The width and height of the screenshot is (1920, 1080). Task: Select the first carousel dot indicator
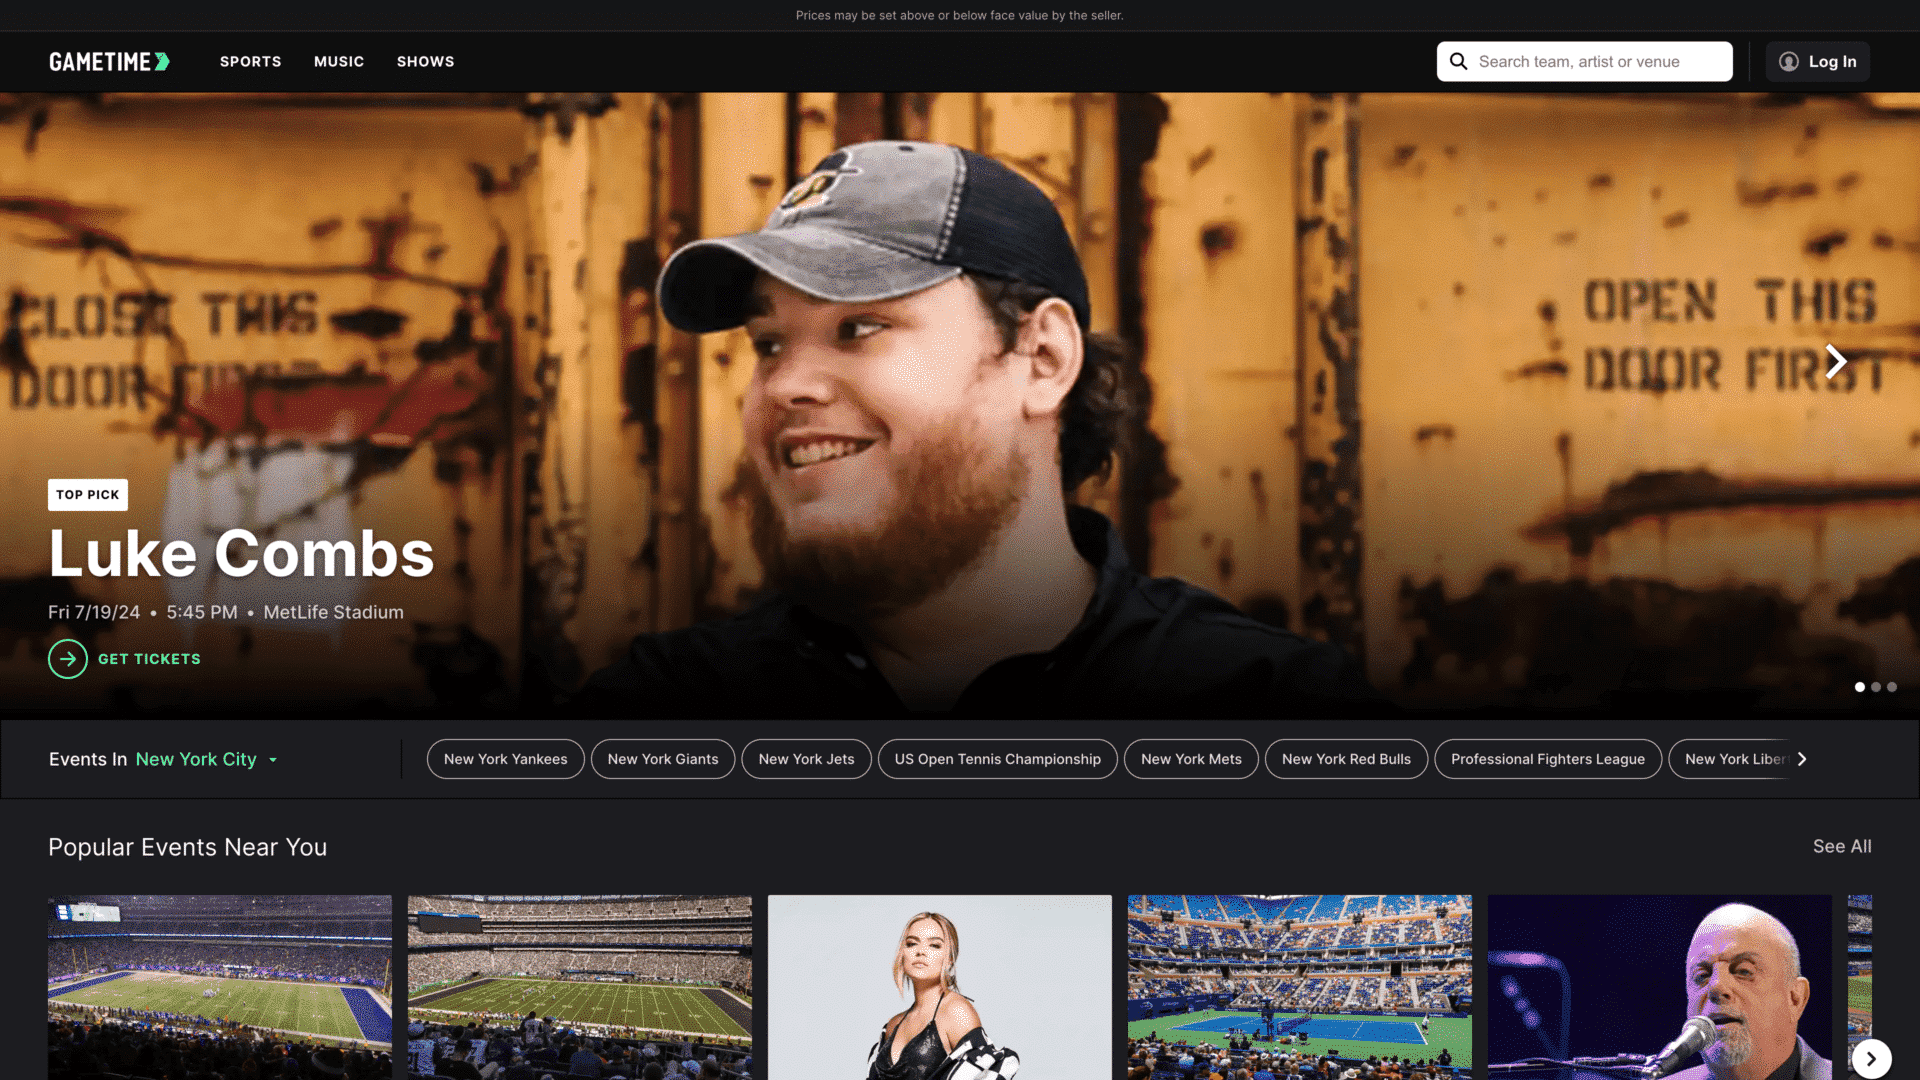pos(1860,687)
